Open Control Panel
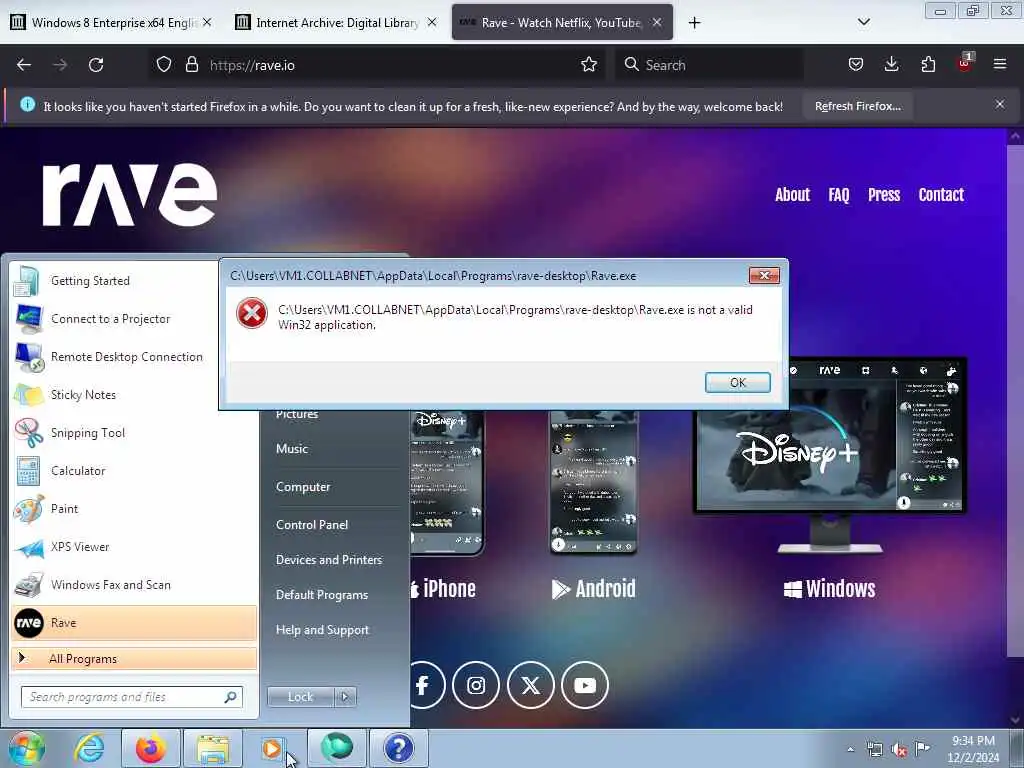The image size is (1024, 768). pos(312,524)
